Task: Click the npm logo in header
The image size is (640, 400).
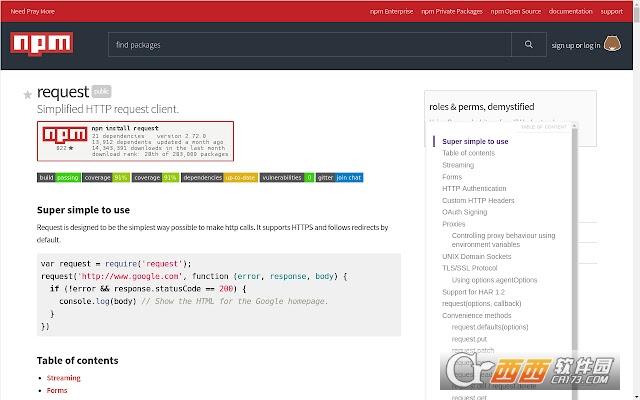Action: click(42, 43)
